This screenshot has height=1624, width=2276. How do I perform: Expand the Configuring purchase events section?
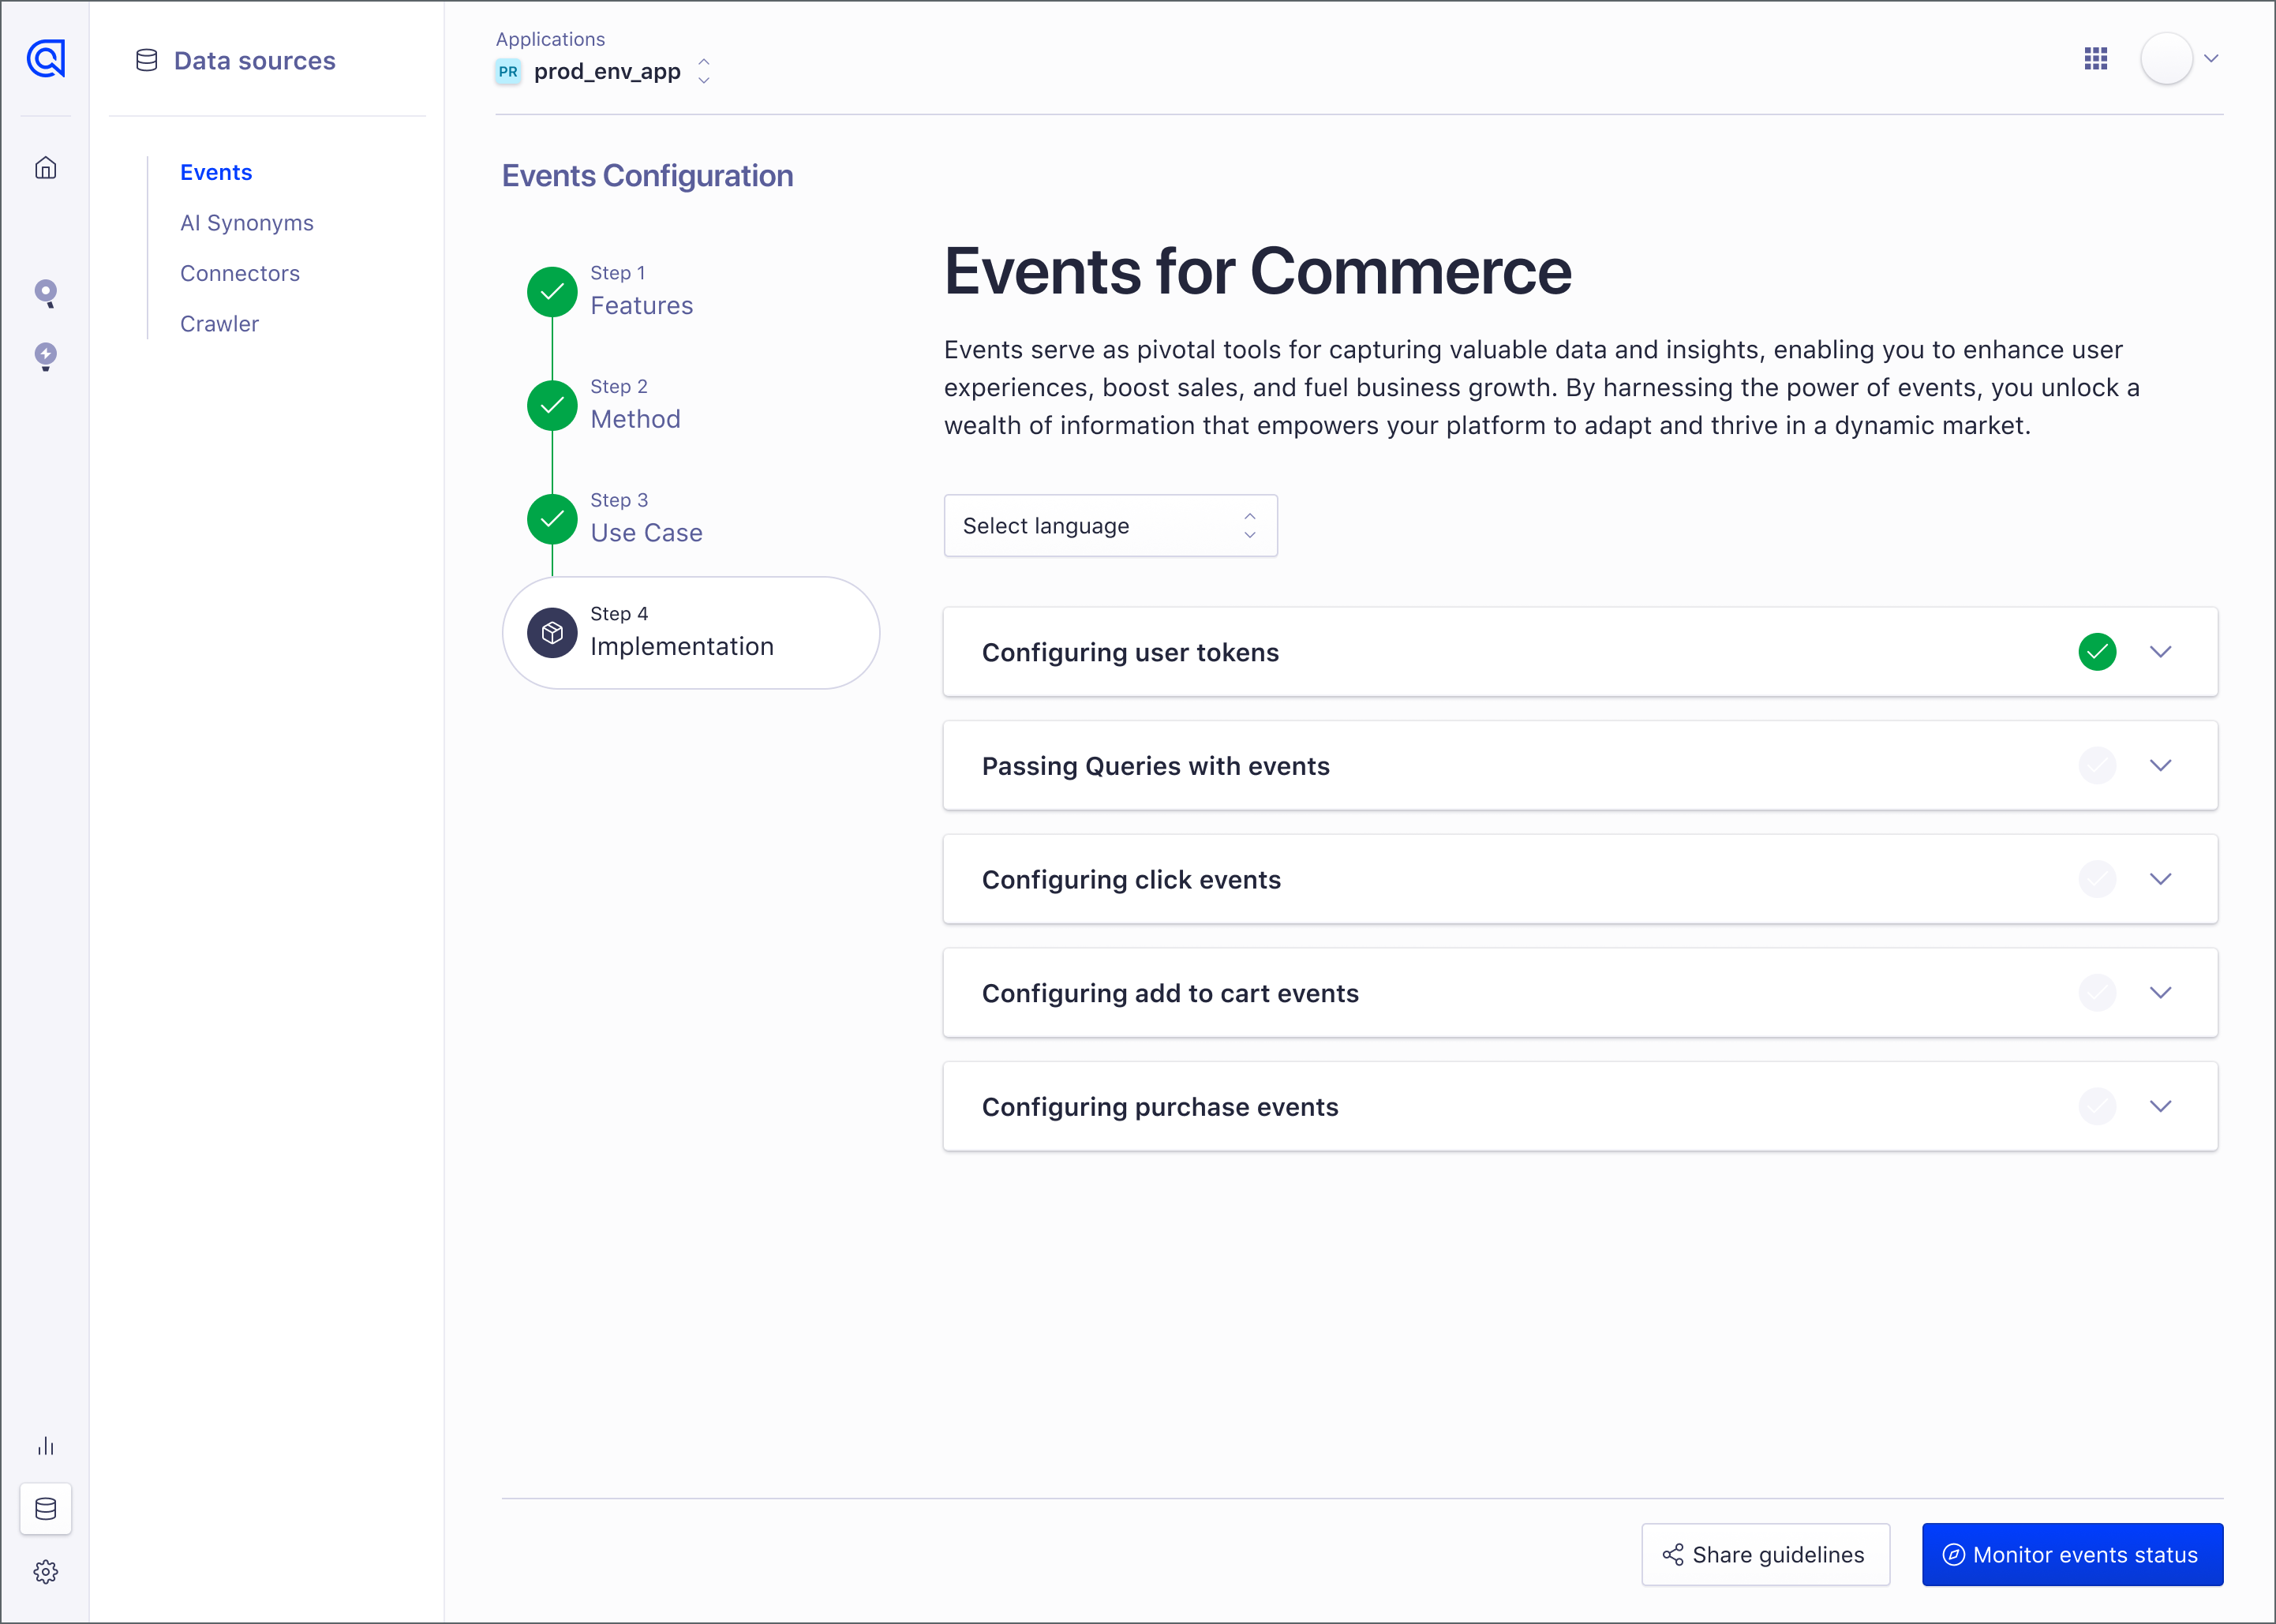(2160, 1107)
